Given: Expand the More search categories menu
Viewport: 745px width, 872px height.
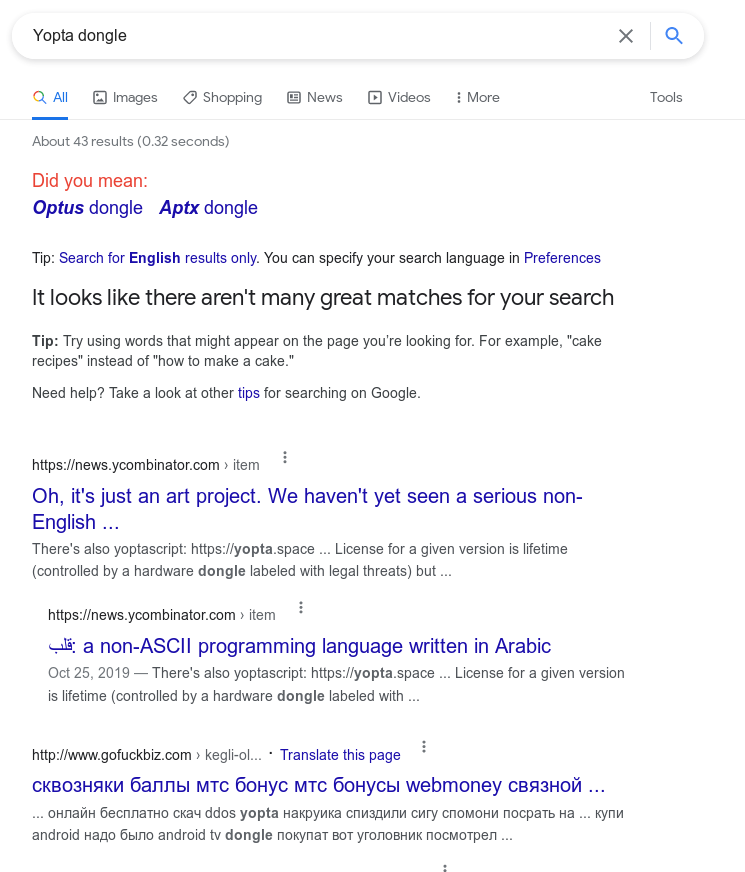Looking at the screenshot, I should pos(478,97).
